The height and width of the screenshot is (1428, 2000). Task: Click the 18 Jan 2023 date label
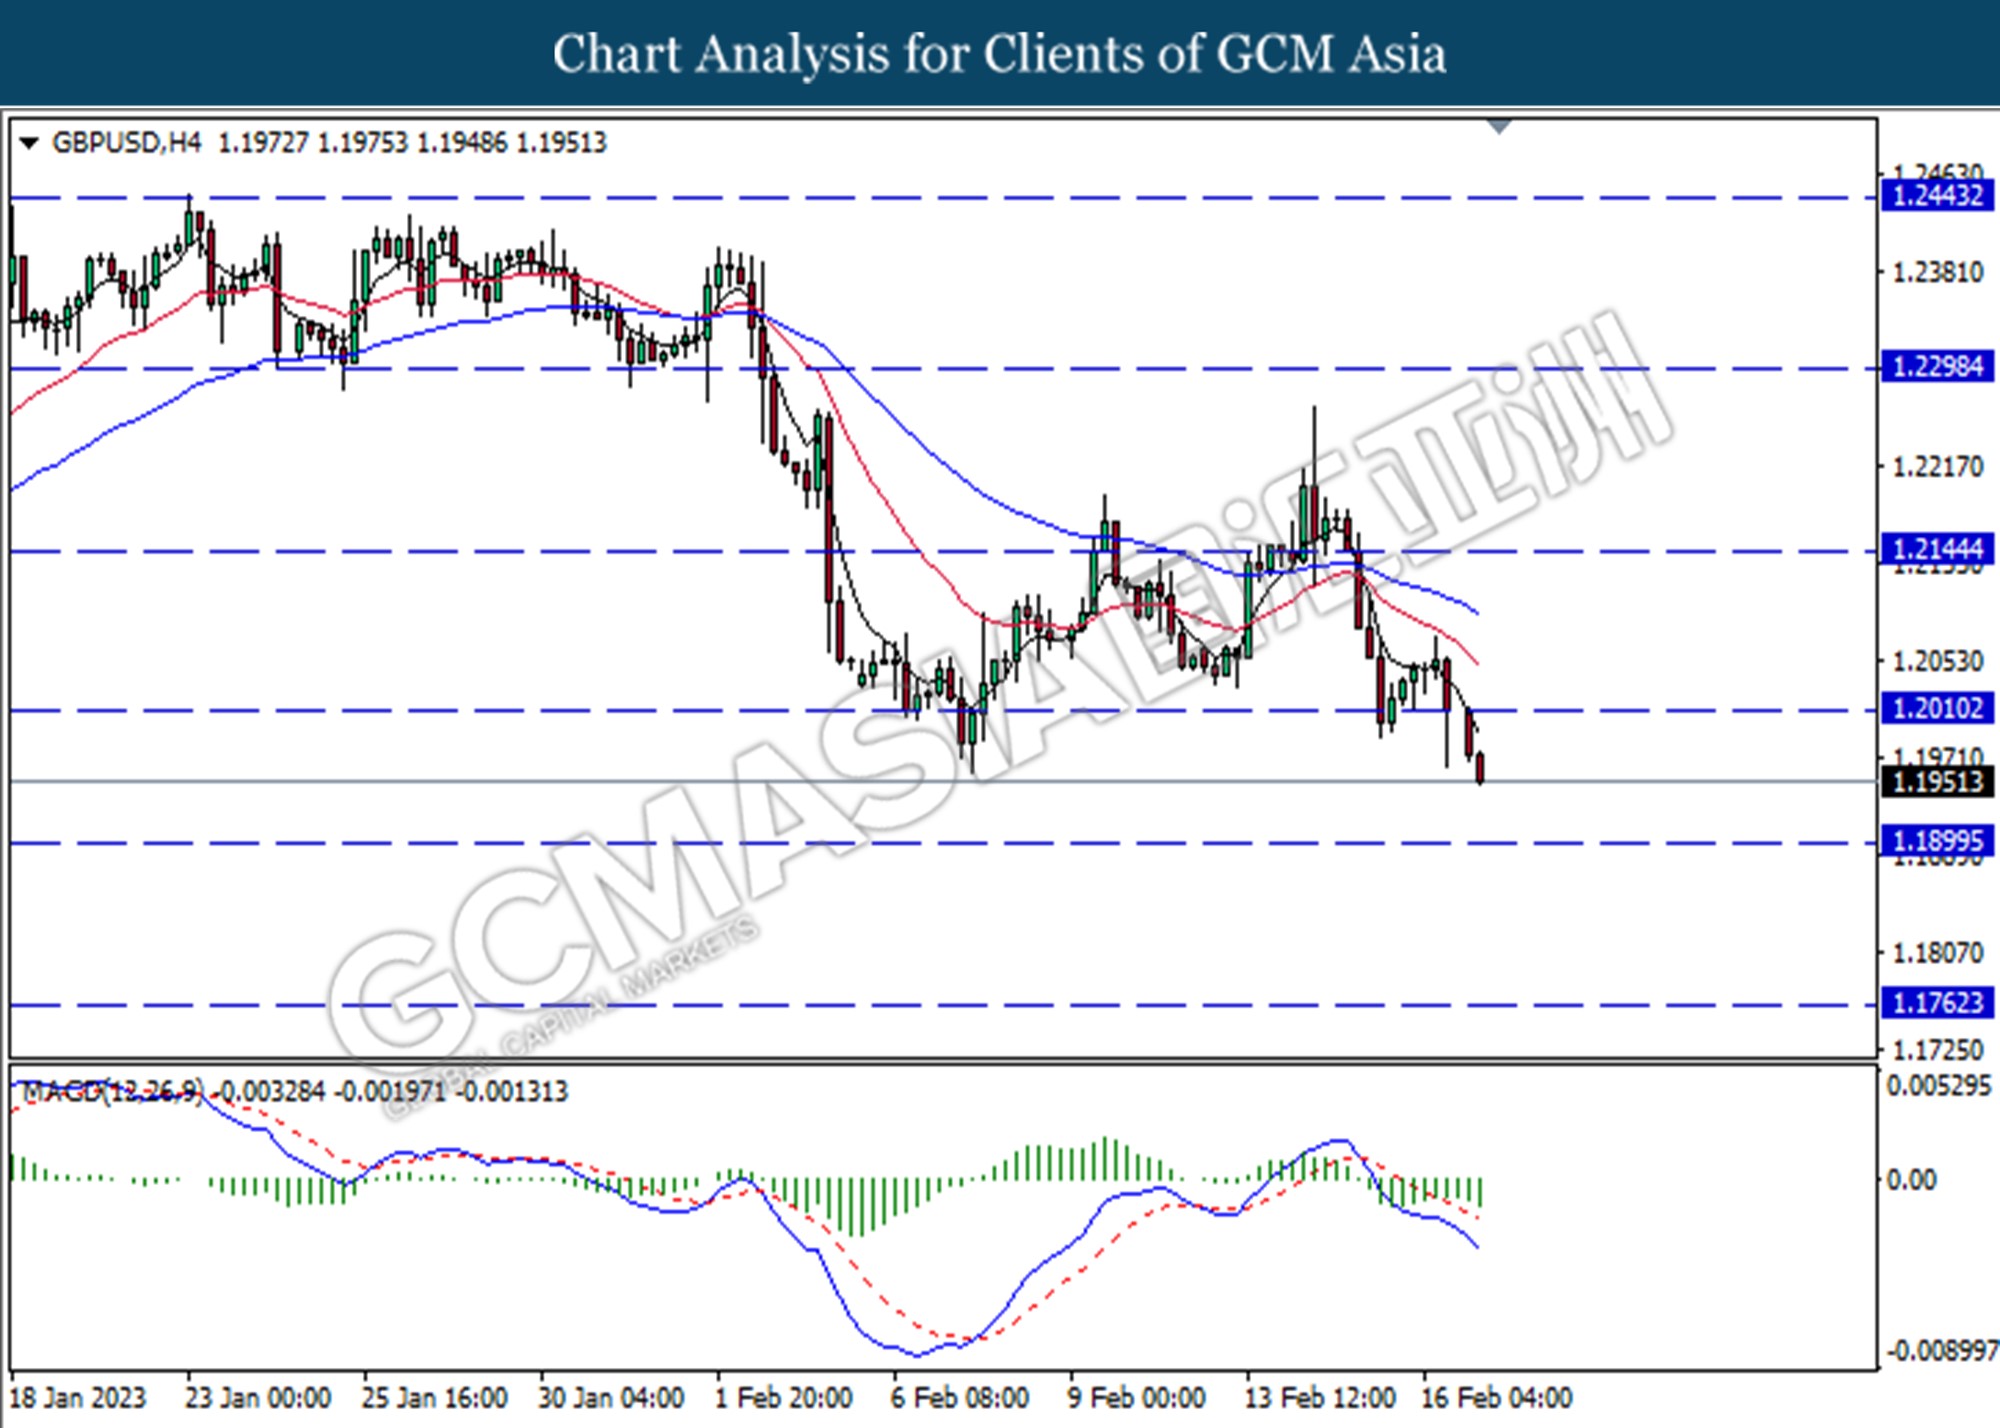pos(78,1397)
